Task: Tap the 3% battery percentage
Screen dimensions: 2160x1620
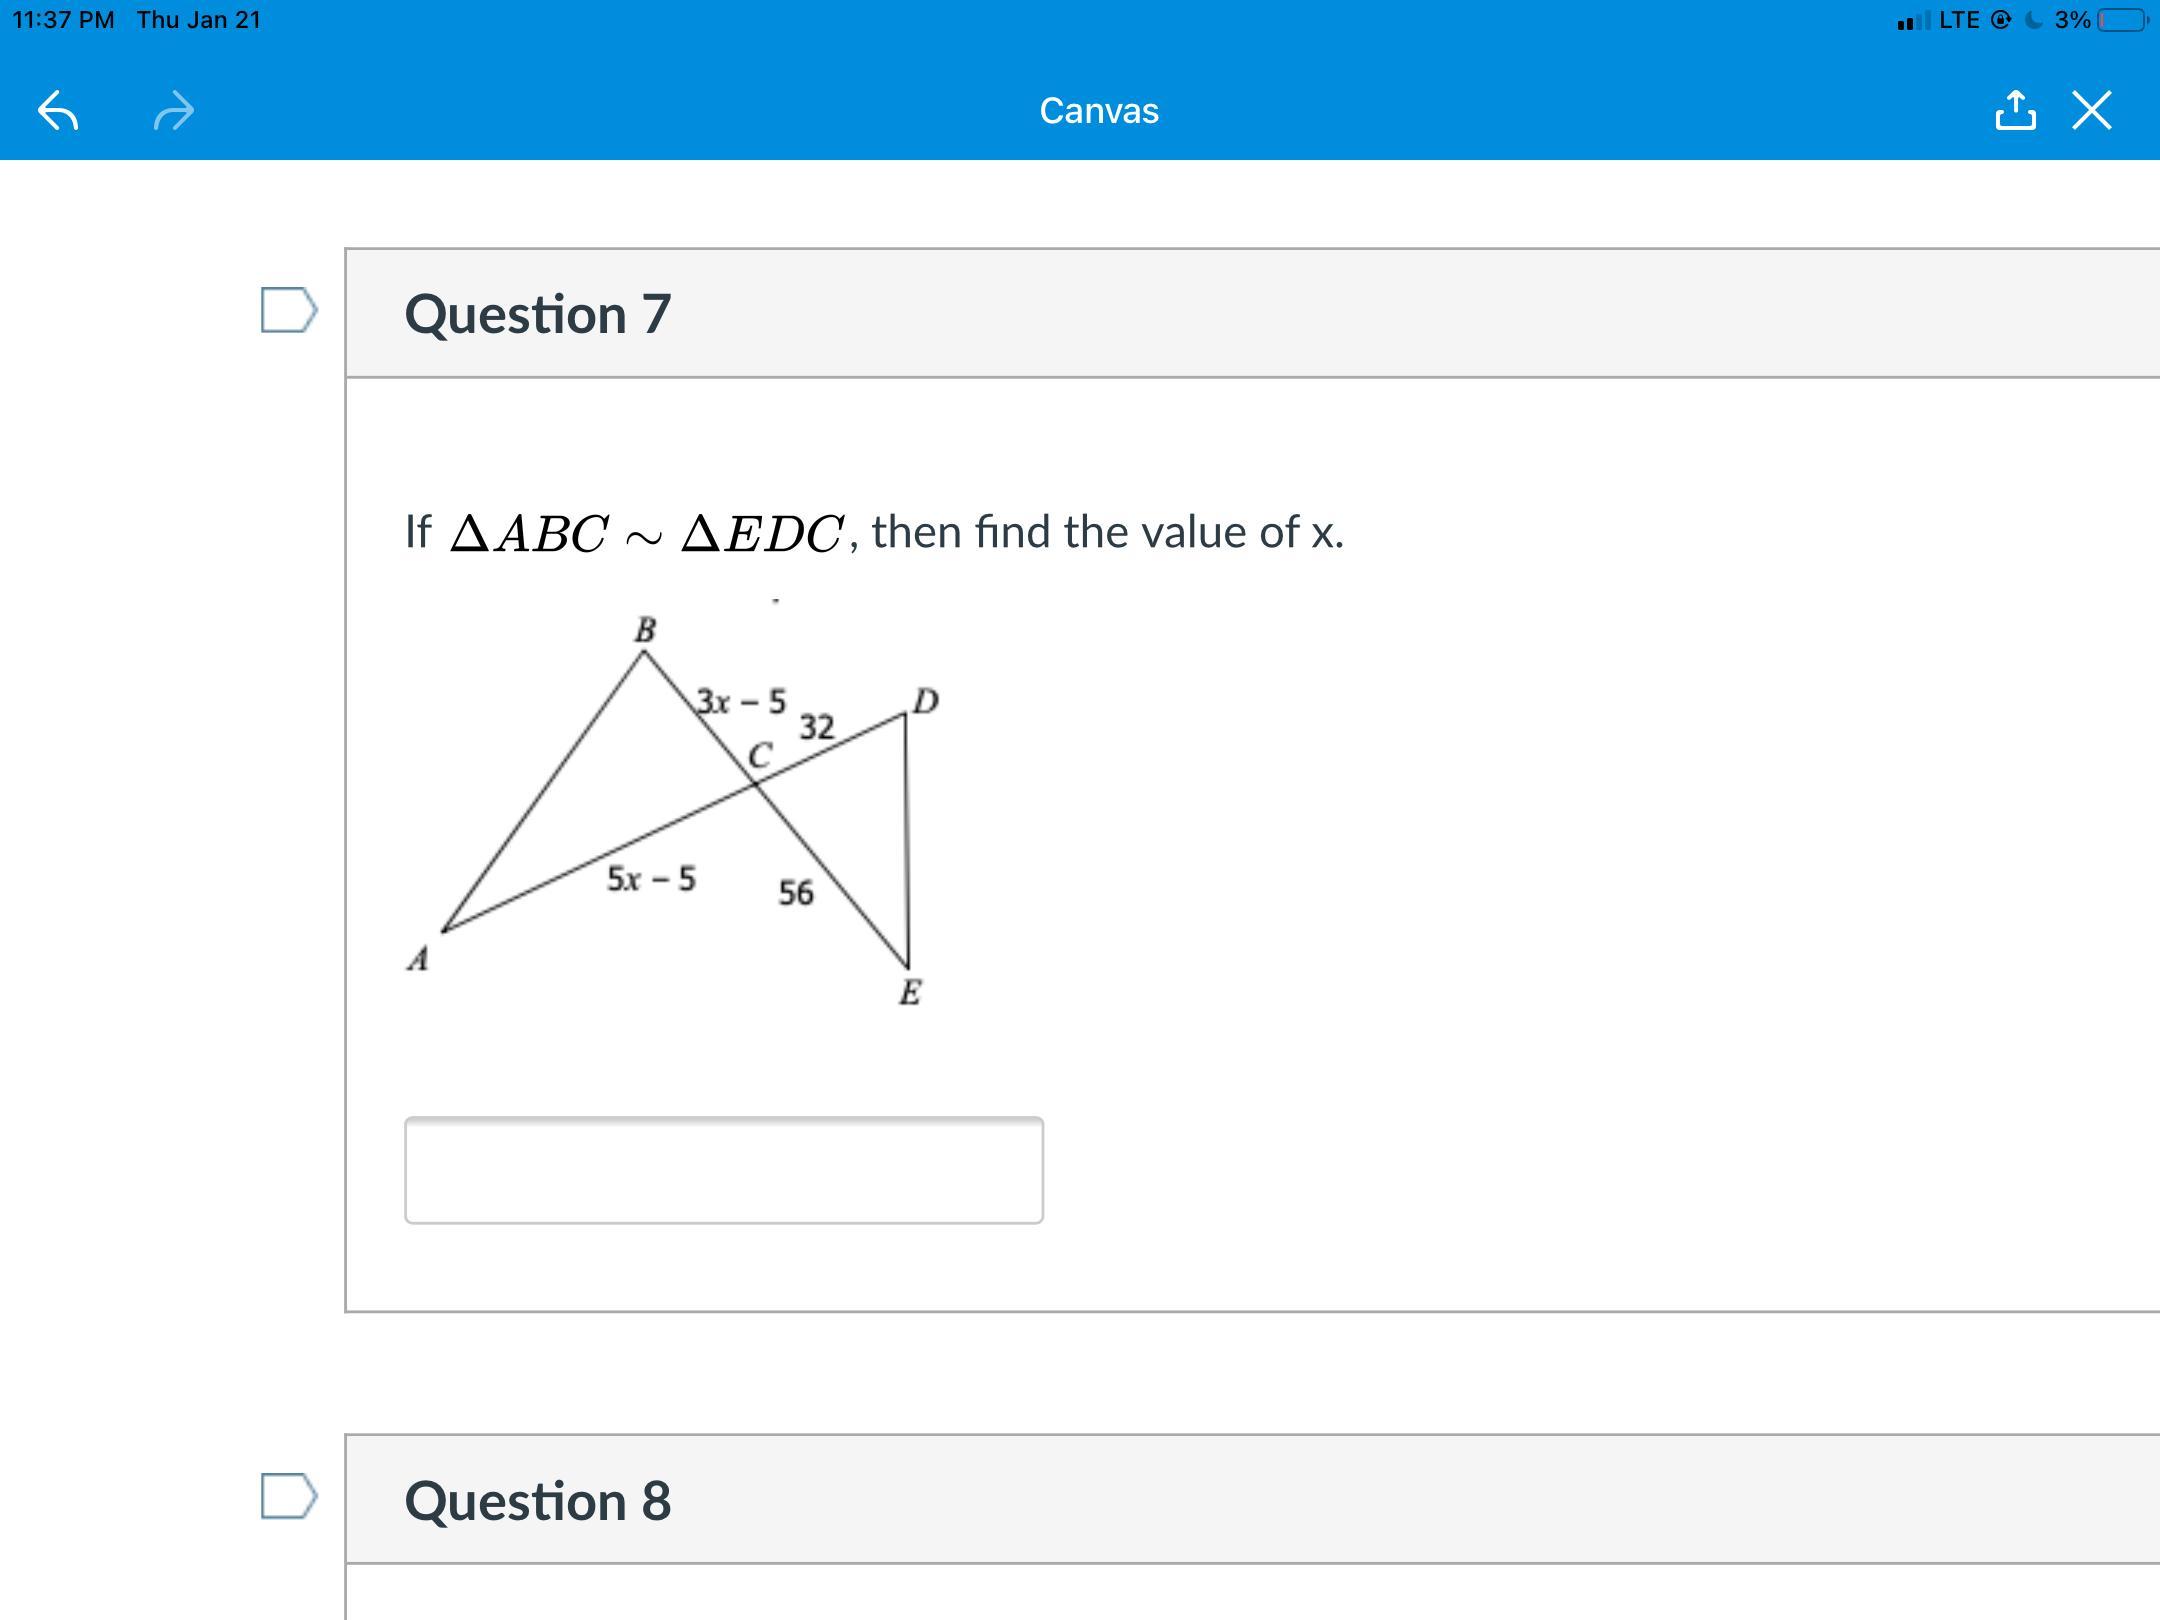Action: pyautogui.click(x=2072, y=20)
